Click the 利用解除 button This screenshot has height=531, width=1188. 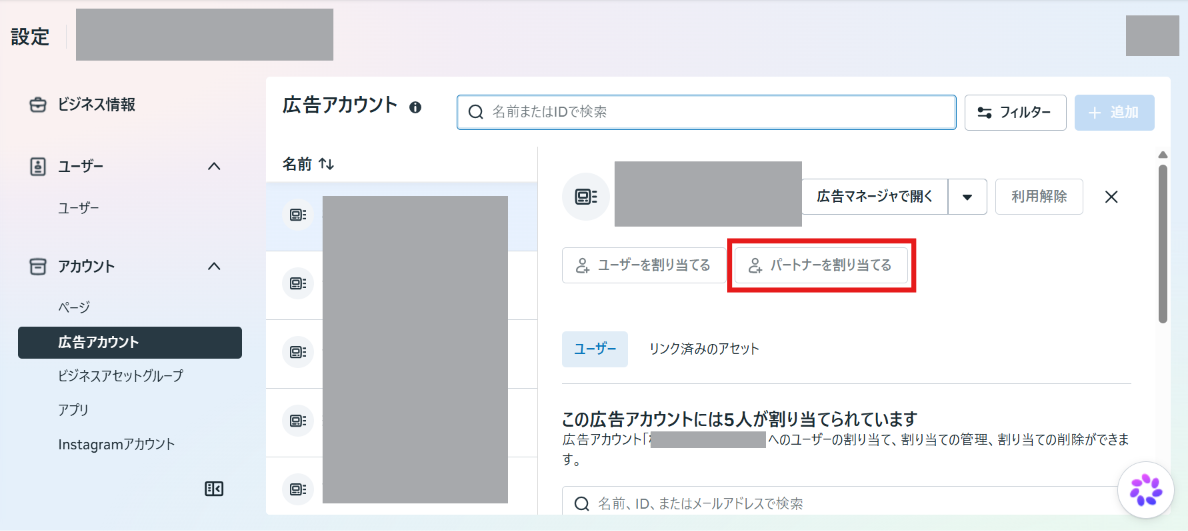tap(1039, 196)
